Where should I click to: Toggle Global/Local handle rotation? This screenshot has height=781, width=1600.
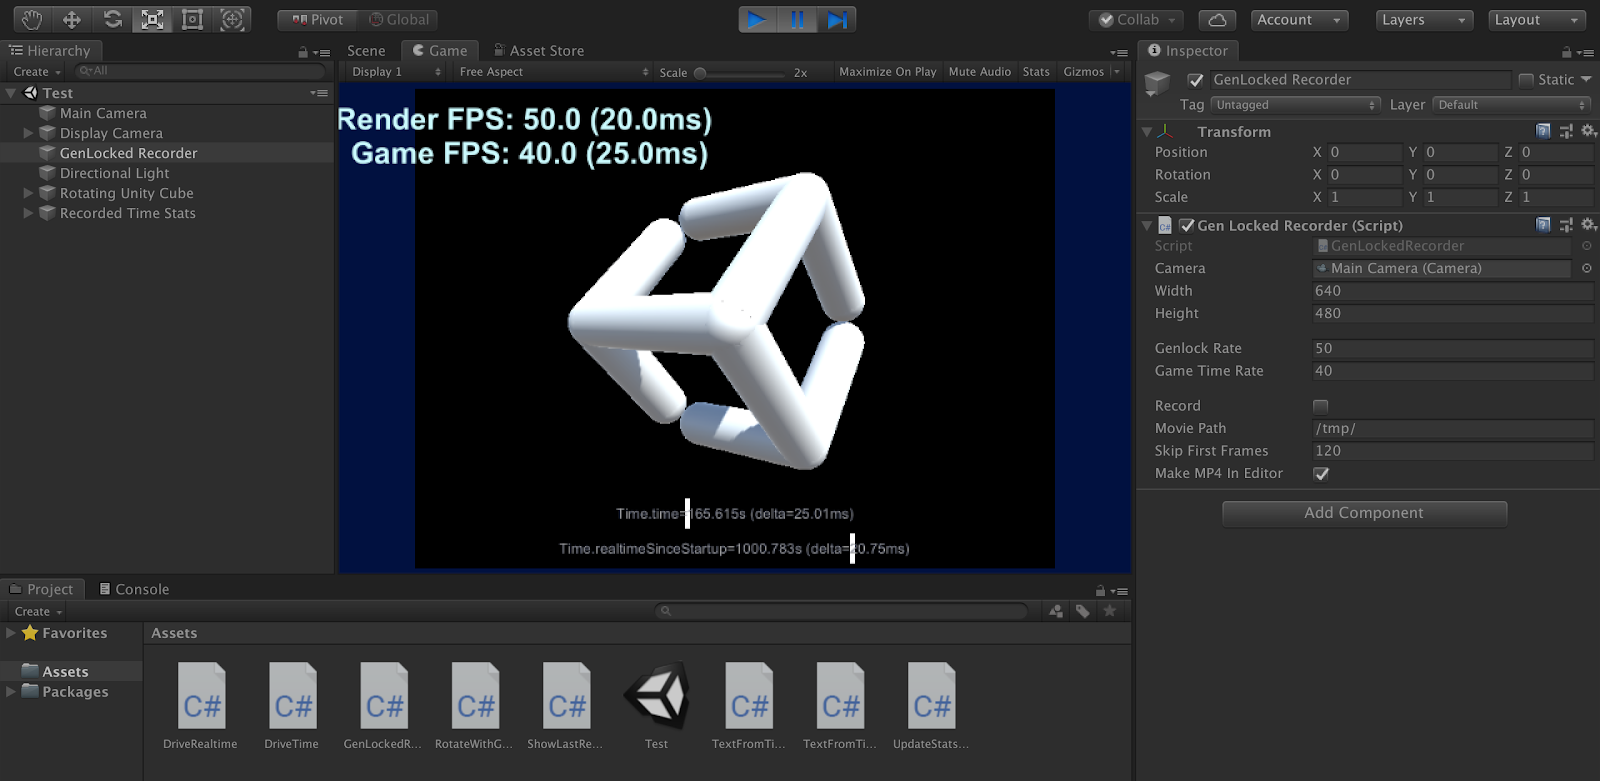[x=398, y=20]
